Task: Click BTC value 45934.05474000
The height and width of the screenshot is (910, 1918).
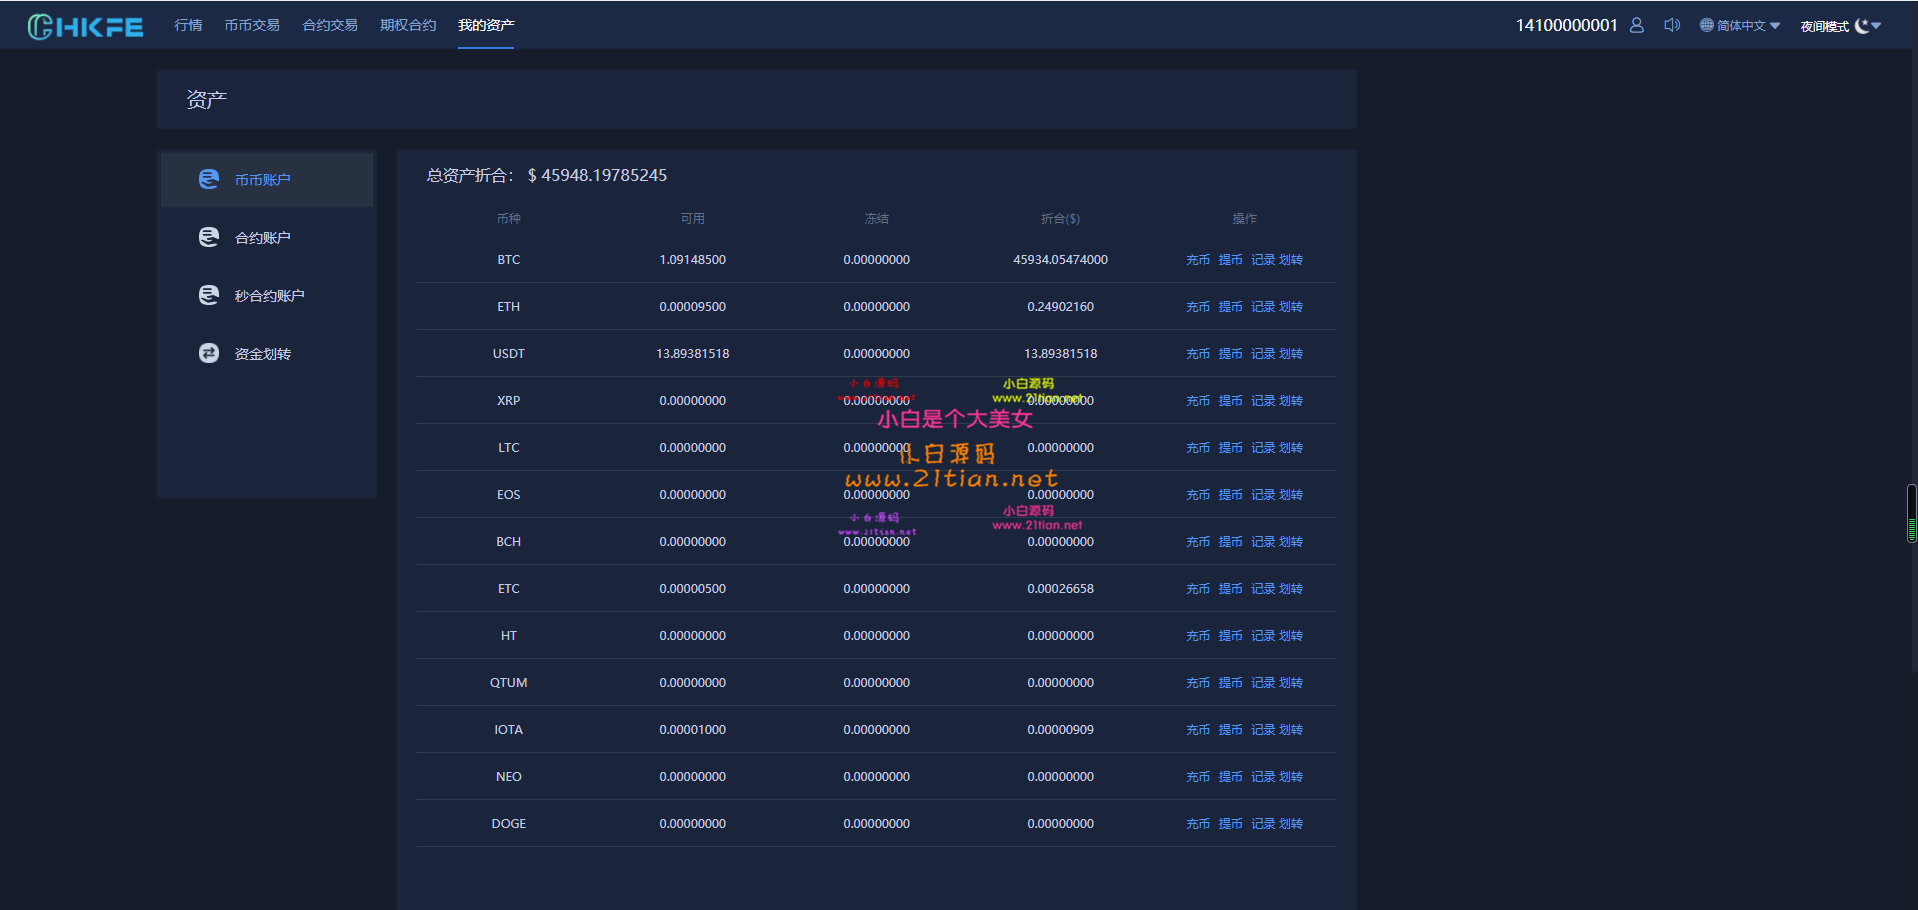Action: pyautogui.click(x=1061, y=260)
